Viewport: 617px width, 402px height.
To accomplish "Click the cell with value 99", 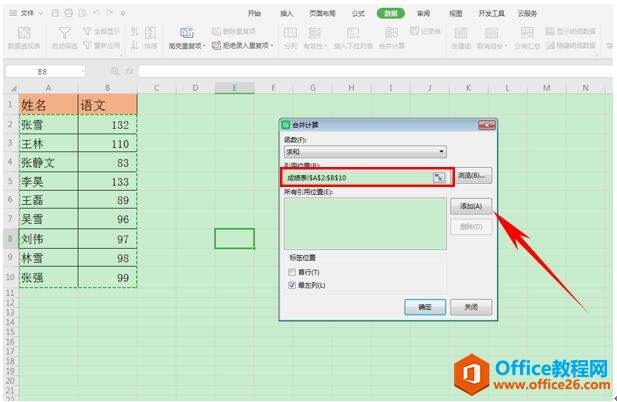I will pyautogui.click(x=108, y=277).
